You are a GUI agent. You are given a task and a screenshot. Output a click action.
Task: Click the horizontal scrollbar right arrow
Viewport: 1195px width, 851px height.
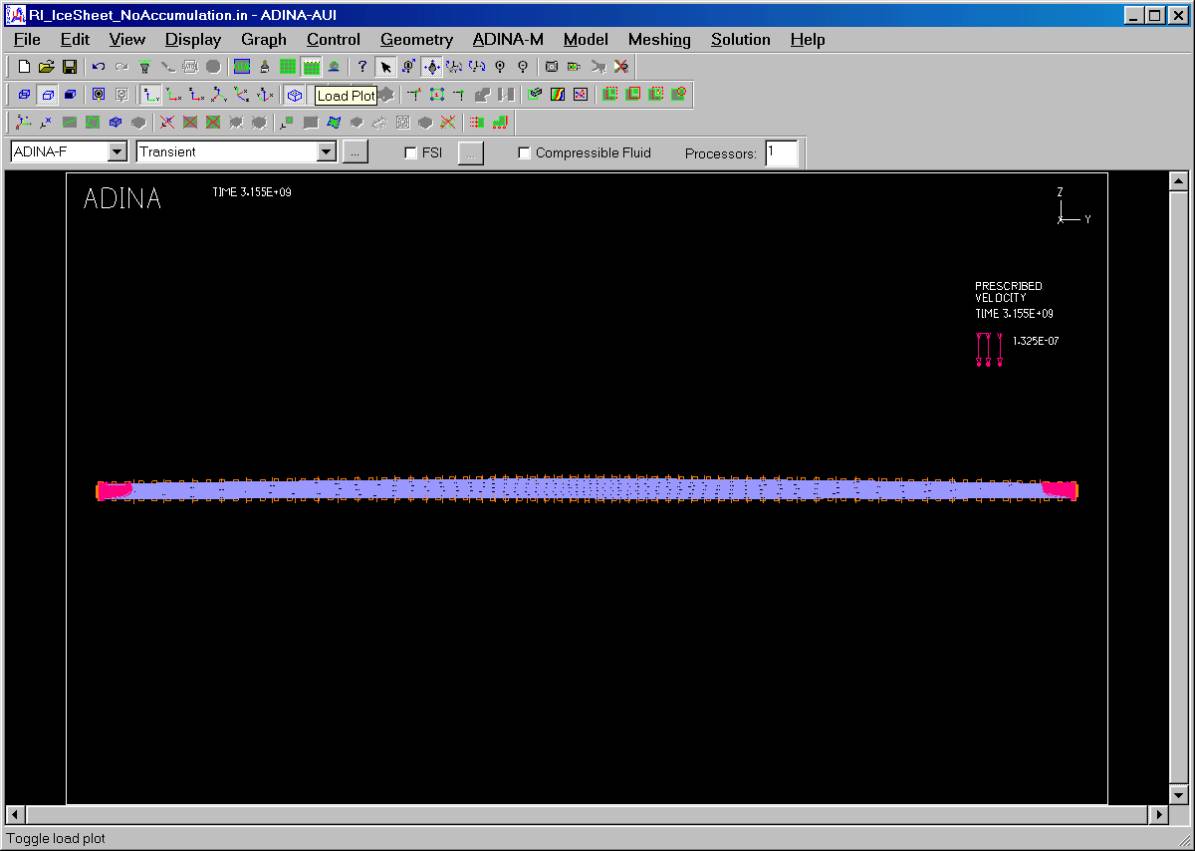1160,814
